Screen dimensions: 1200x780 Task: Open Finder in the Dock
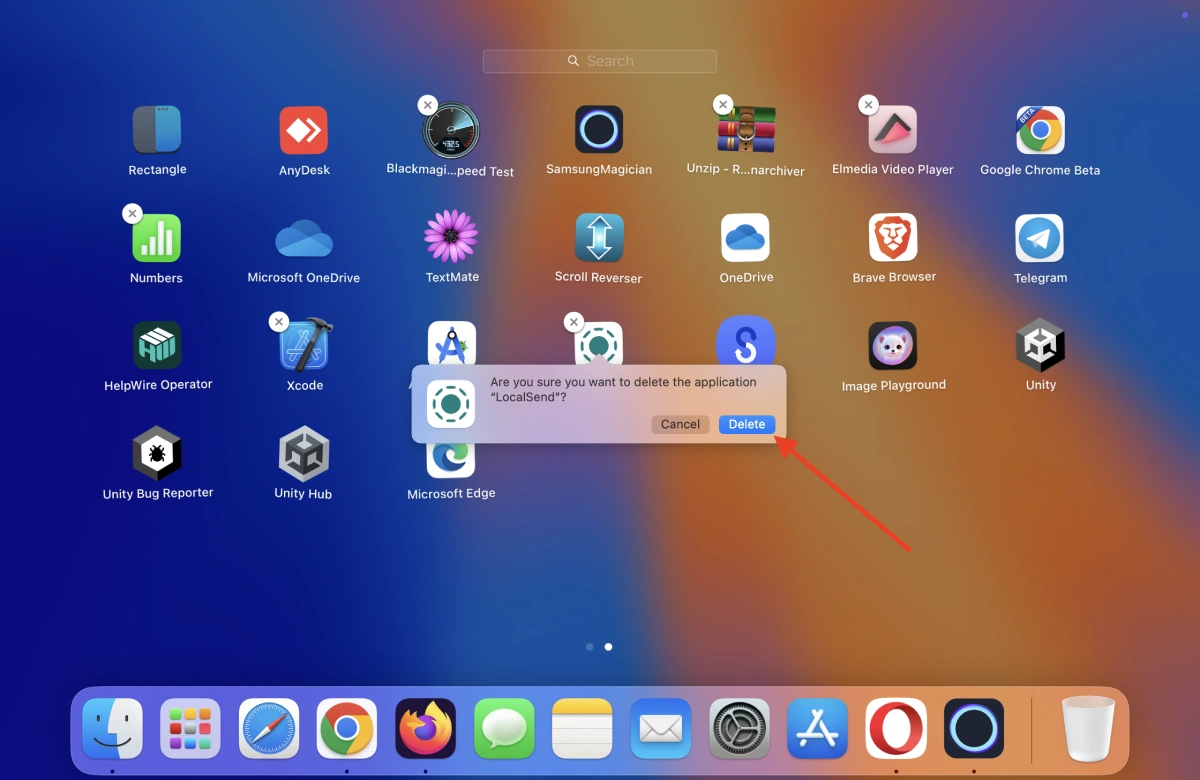pyautogui.click(x=112, y=728)
